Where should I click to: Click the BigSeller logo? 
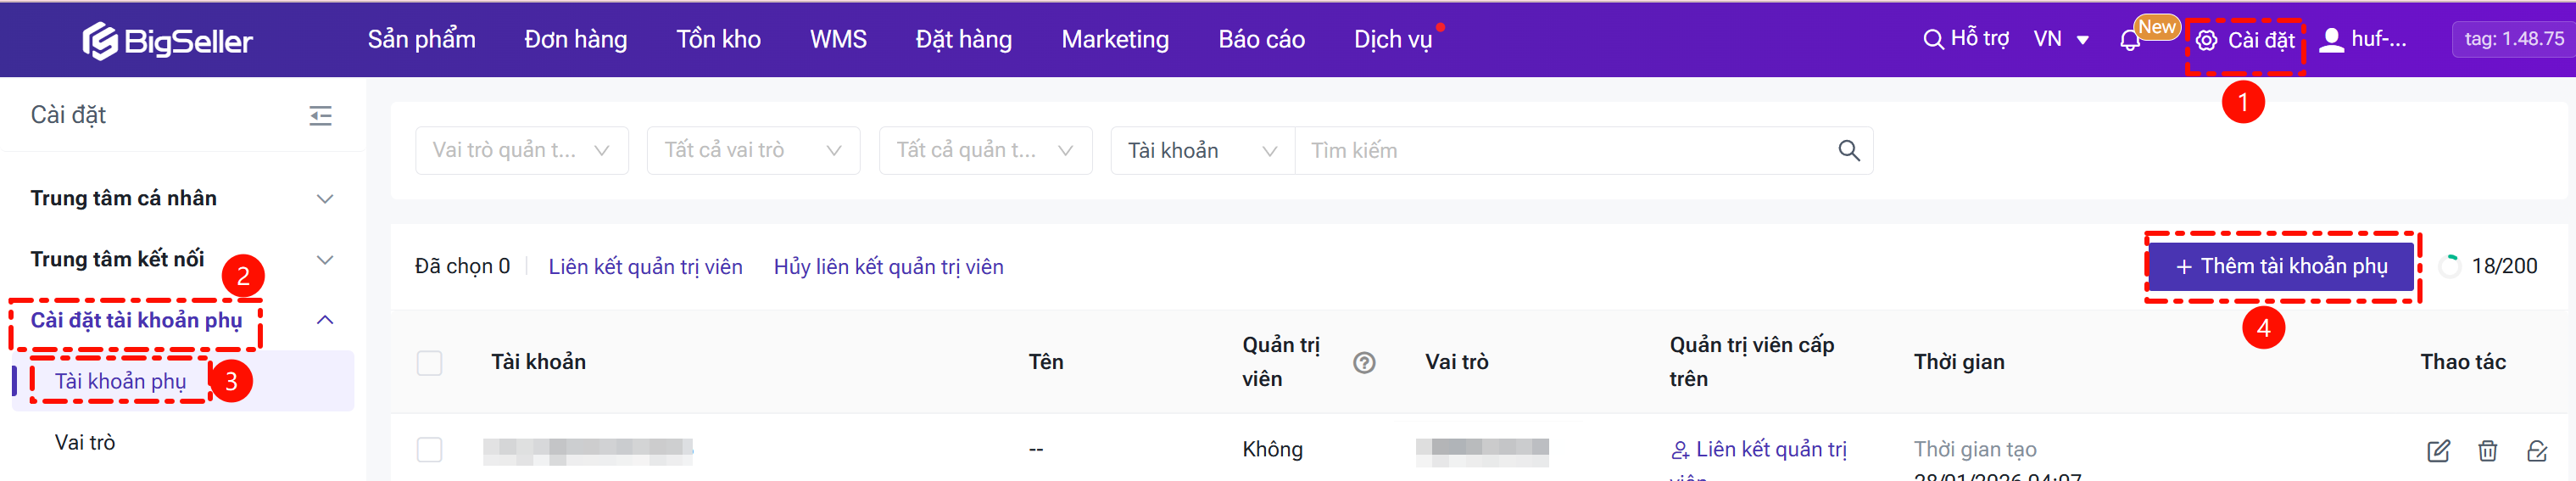[167, 40]
